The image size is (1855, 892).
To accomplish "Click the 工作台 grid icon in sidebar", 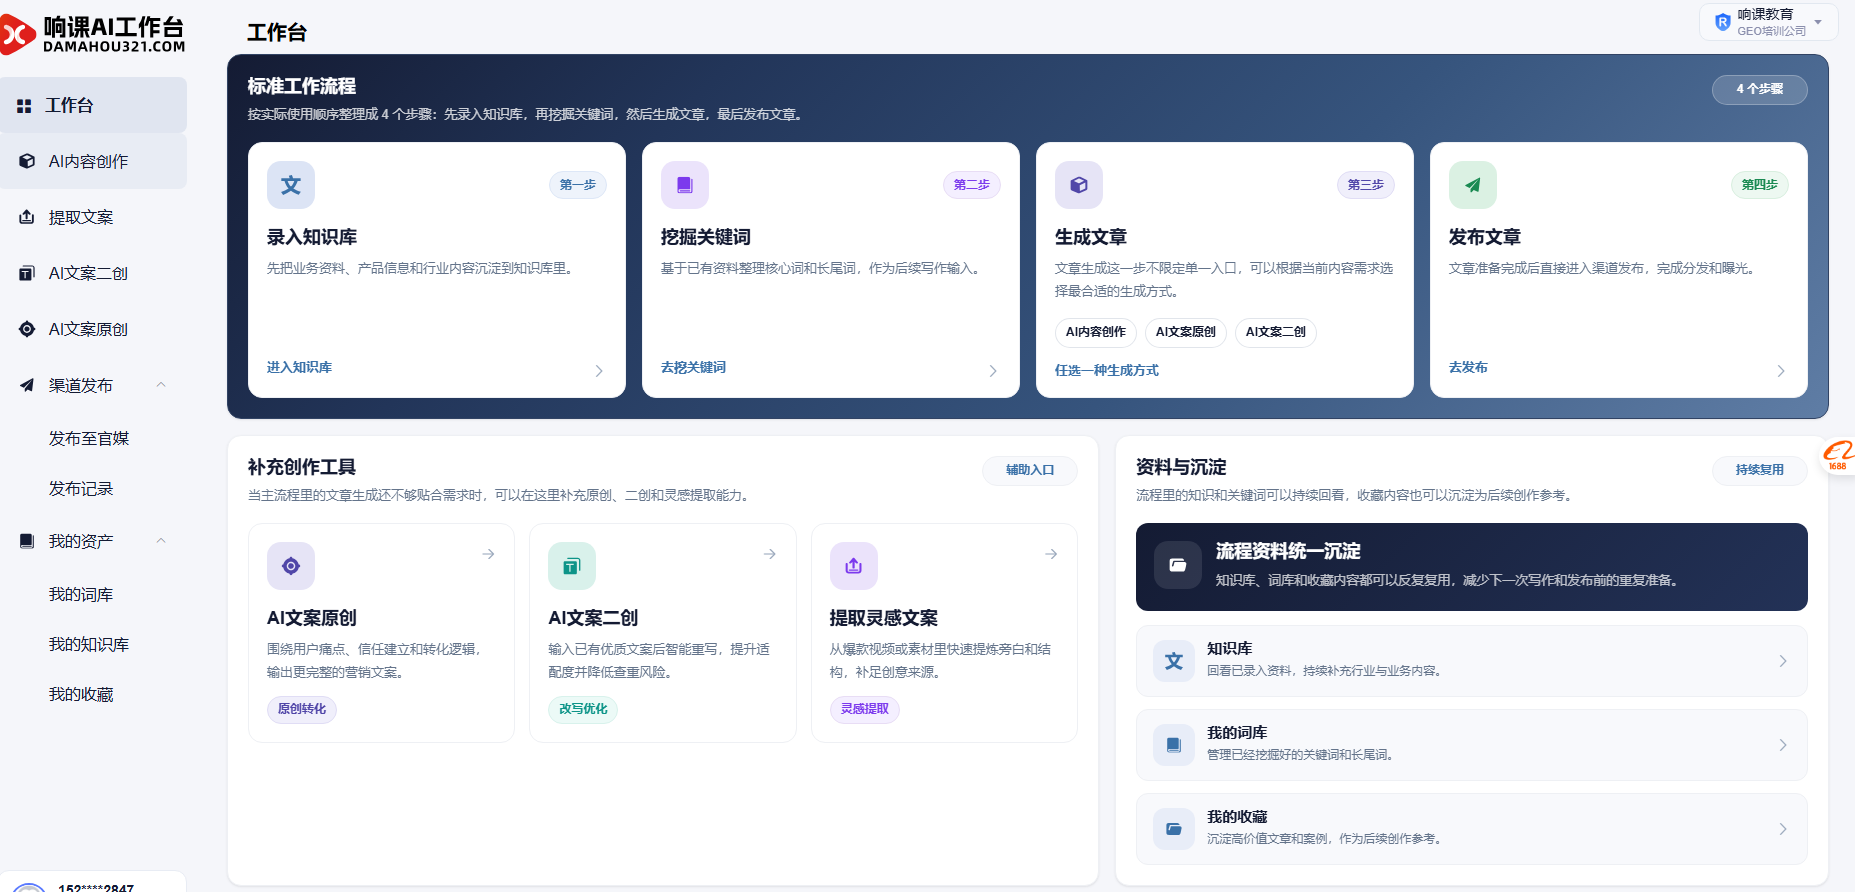I will click(24, 106).
